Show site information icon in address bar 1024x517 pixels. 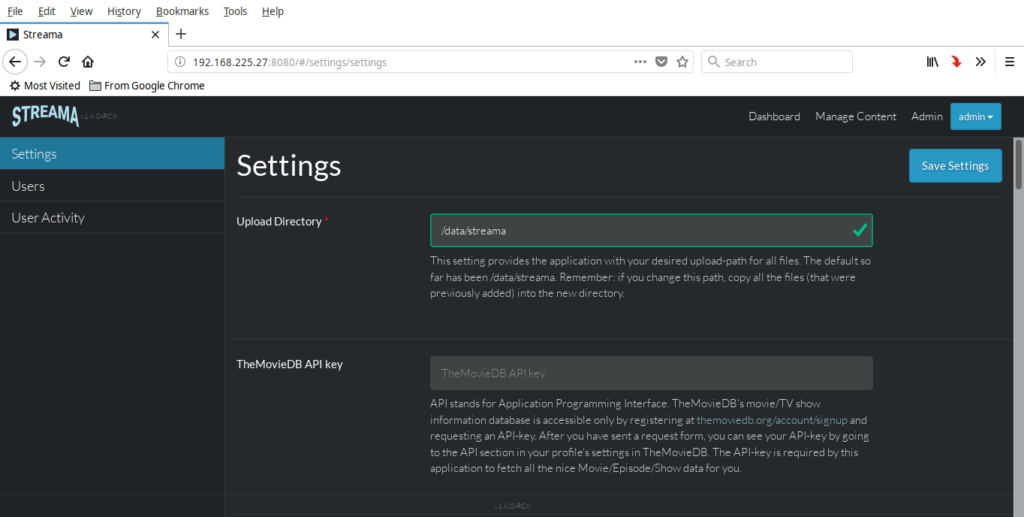click(x=180, y=62)
